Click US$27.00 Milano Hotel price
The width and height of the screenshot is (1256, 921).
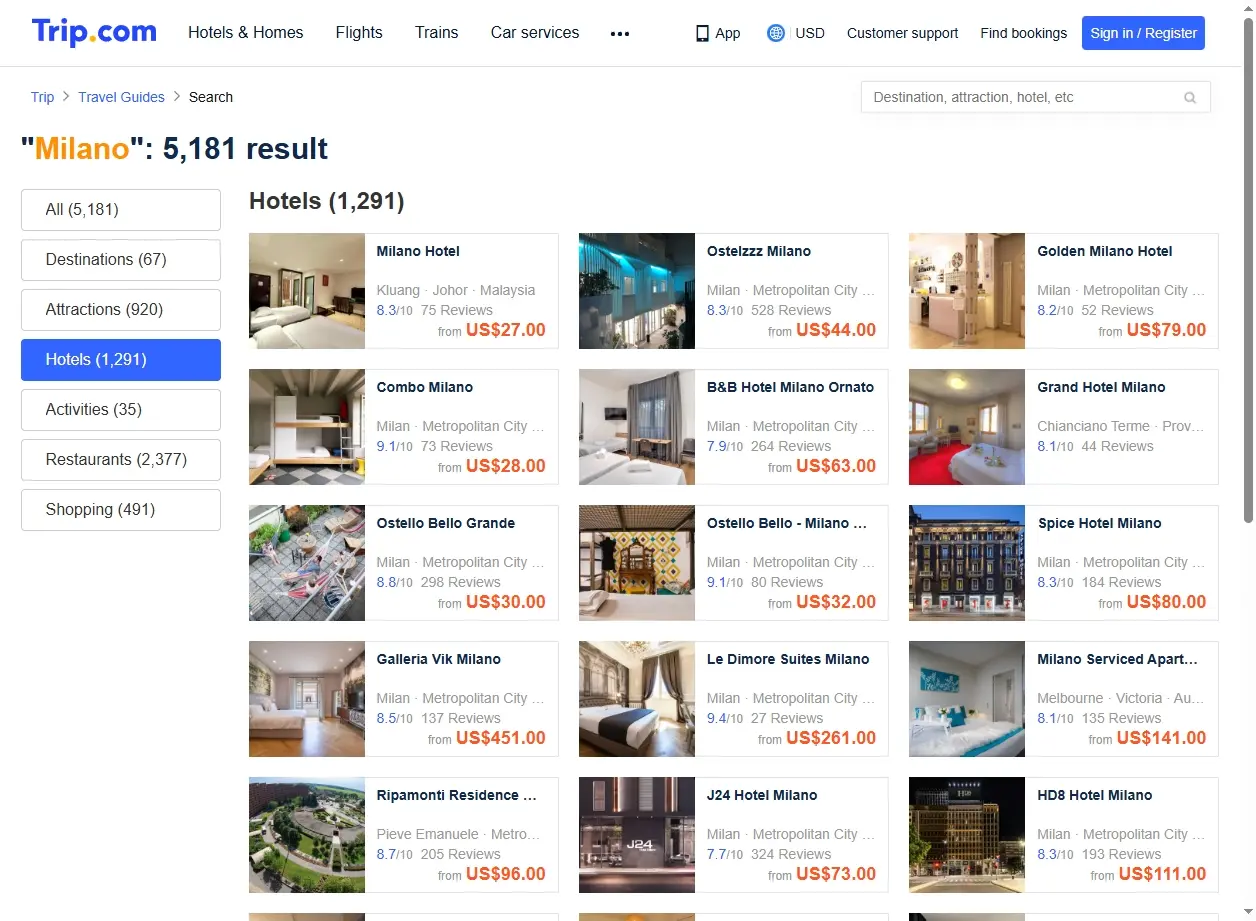[506, 330]
